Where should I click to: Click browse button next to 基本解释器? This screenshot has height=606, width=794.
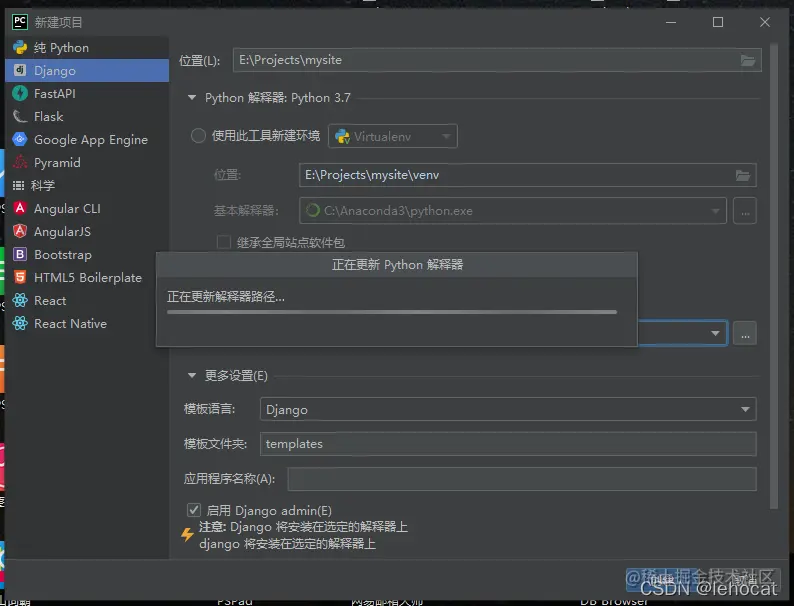pos(745,211)
